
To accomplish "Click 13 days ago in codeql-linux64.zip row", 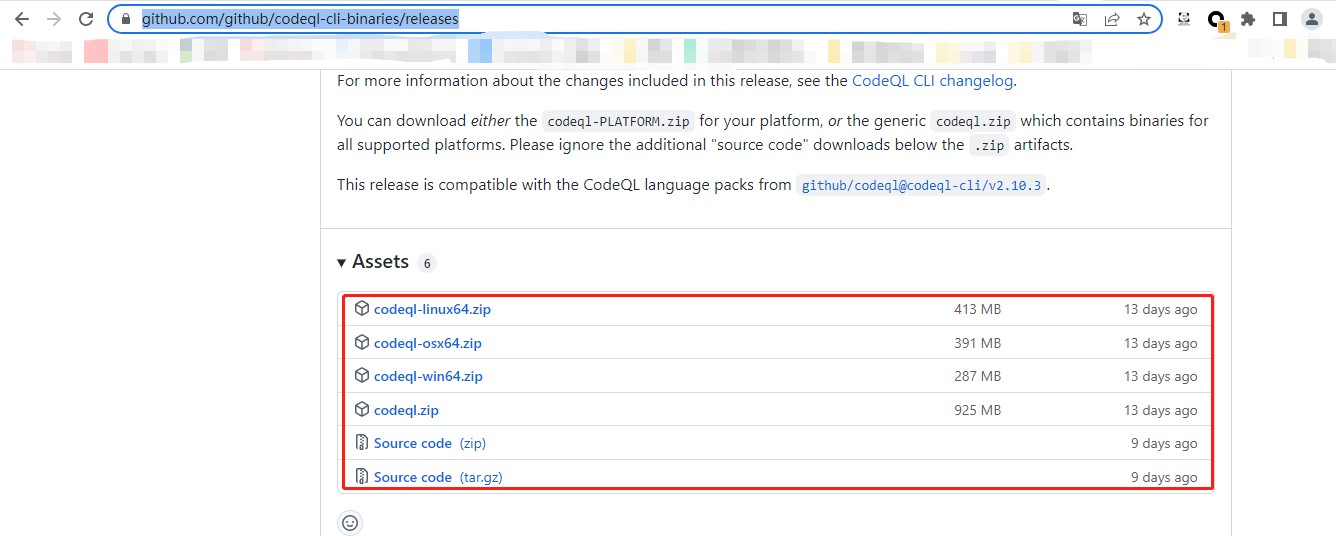I will point(1160,309).
